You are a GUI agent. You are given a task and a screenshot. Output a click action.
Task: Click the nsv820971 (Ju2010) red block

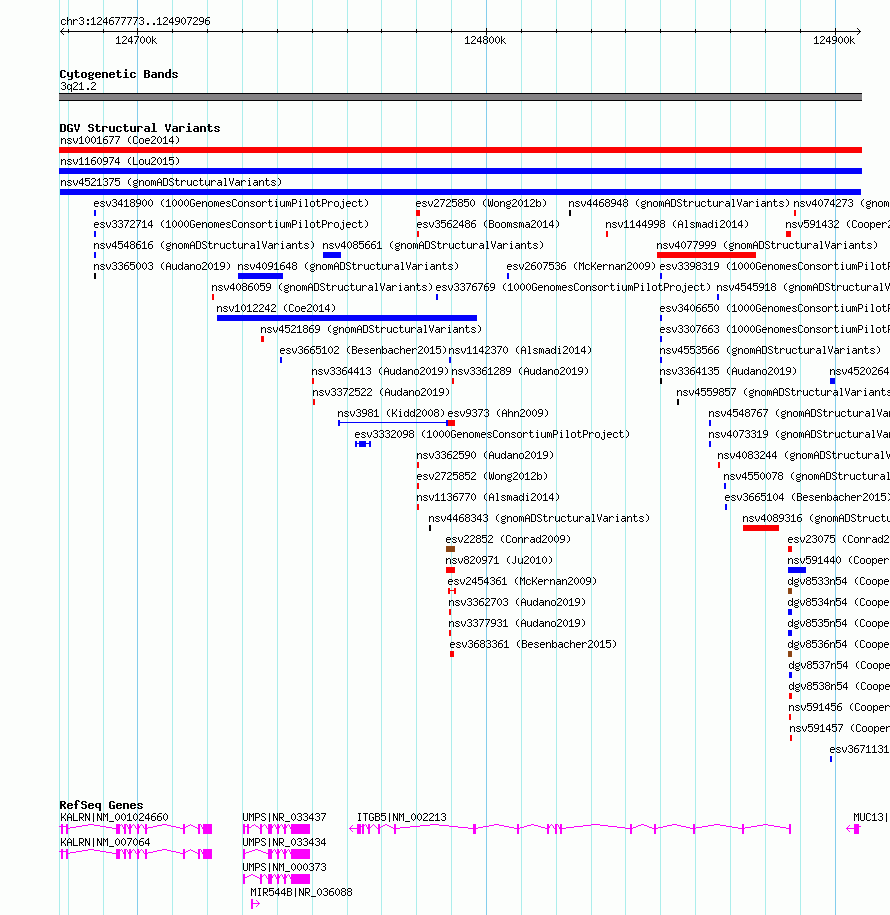point(451,570)
